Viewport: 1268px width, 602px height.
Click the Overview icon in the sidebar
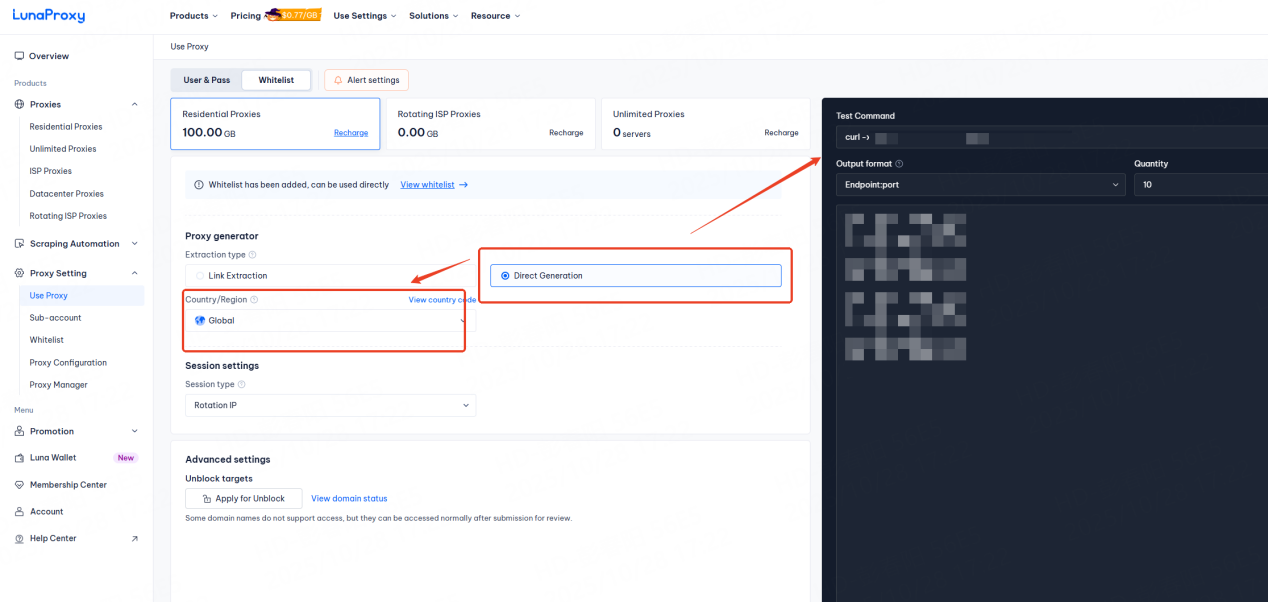[x=17, y=55]
